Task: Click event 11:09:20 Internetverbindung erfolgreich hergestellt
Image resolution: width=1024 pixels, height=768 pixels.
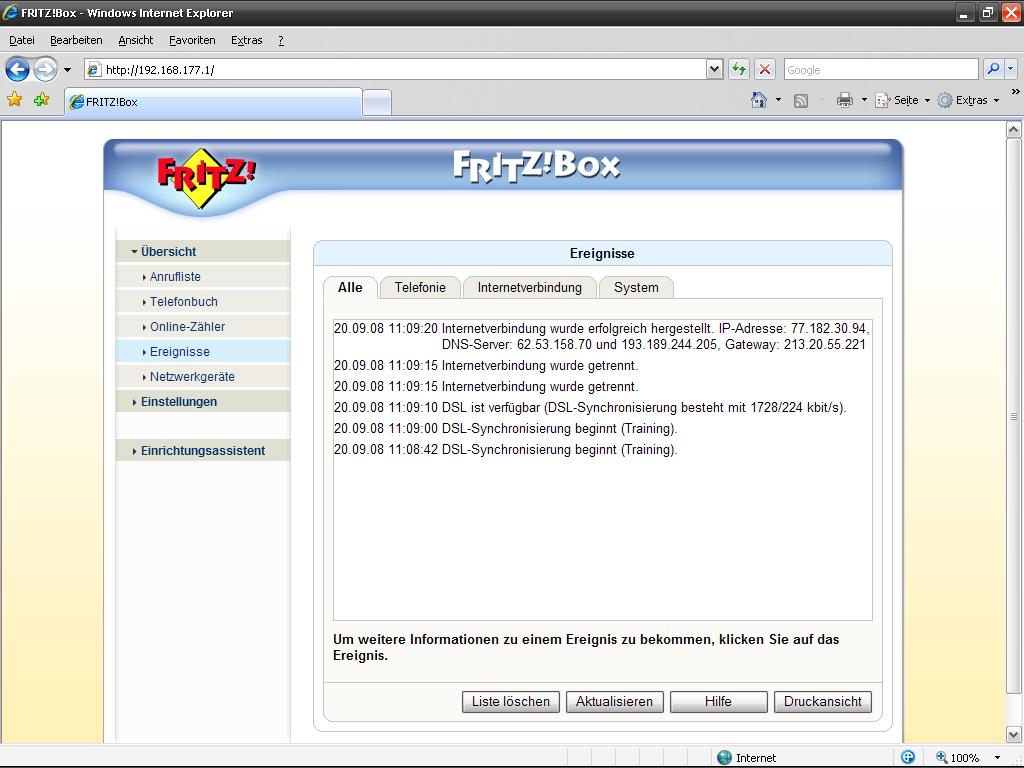Action: click(x=601, y=336)
